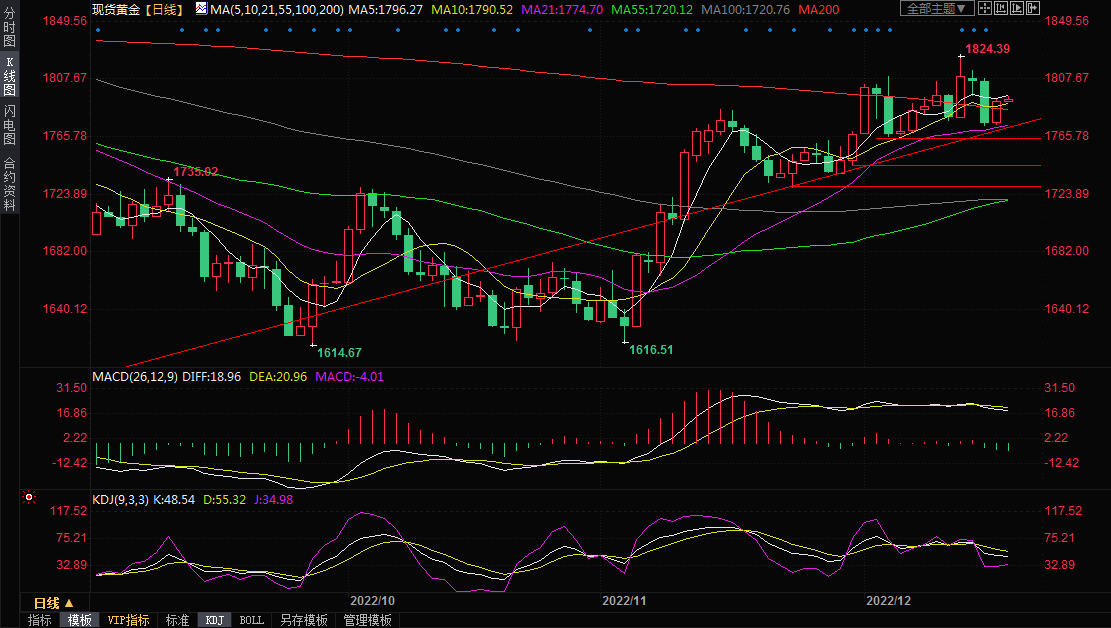Toggle the BOLL template

point(251,620)
